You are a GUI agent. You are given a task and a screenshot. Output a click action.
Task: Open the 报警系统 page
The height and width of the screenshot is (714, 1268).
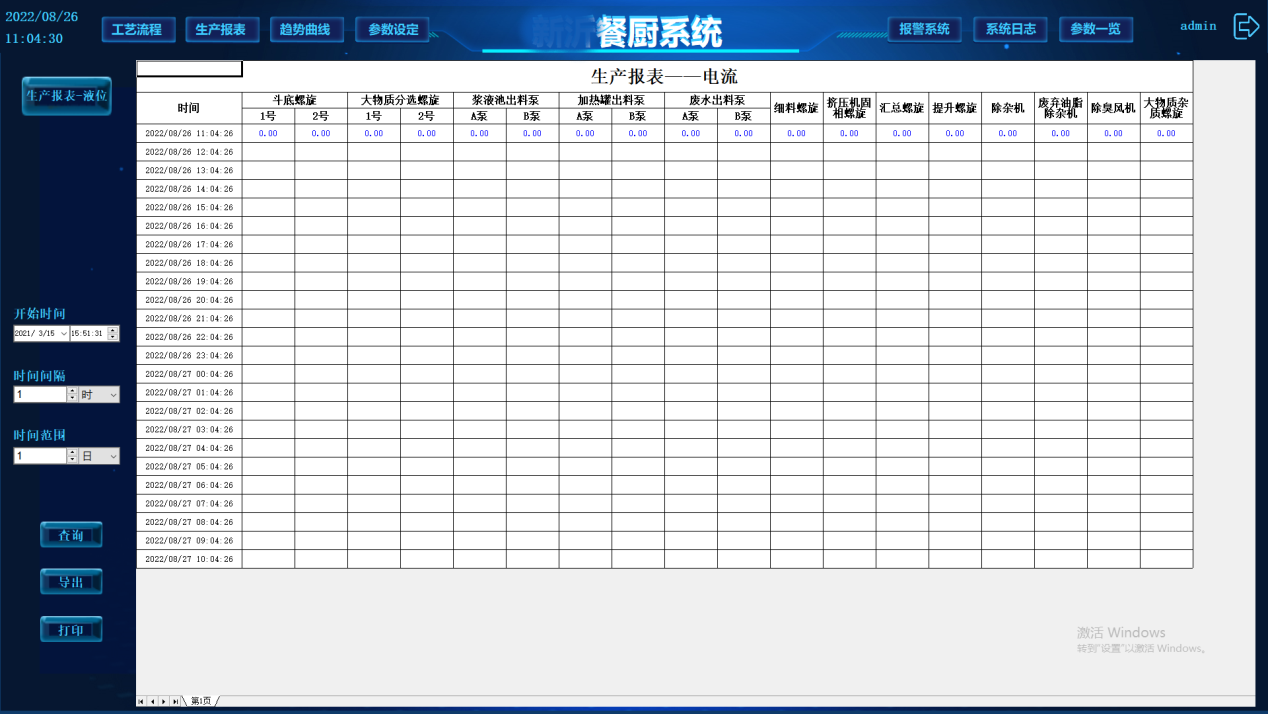click(924, 30)
